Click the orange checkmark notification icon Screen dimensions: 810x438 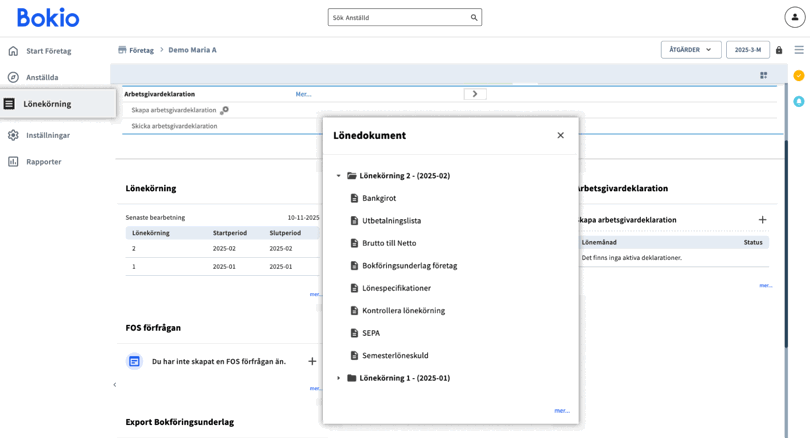[x=798, y=75]
